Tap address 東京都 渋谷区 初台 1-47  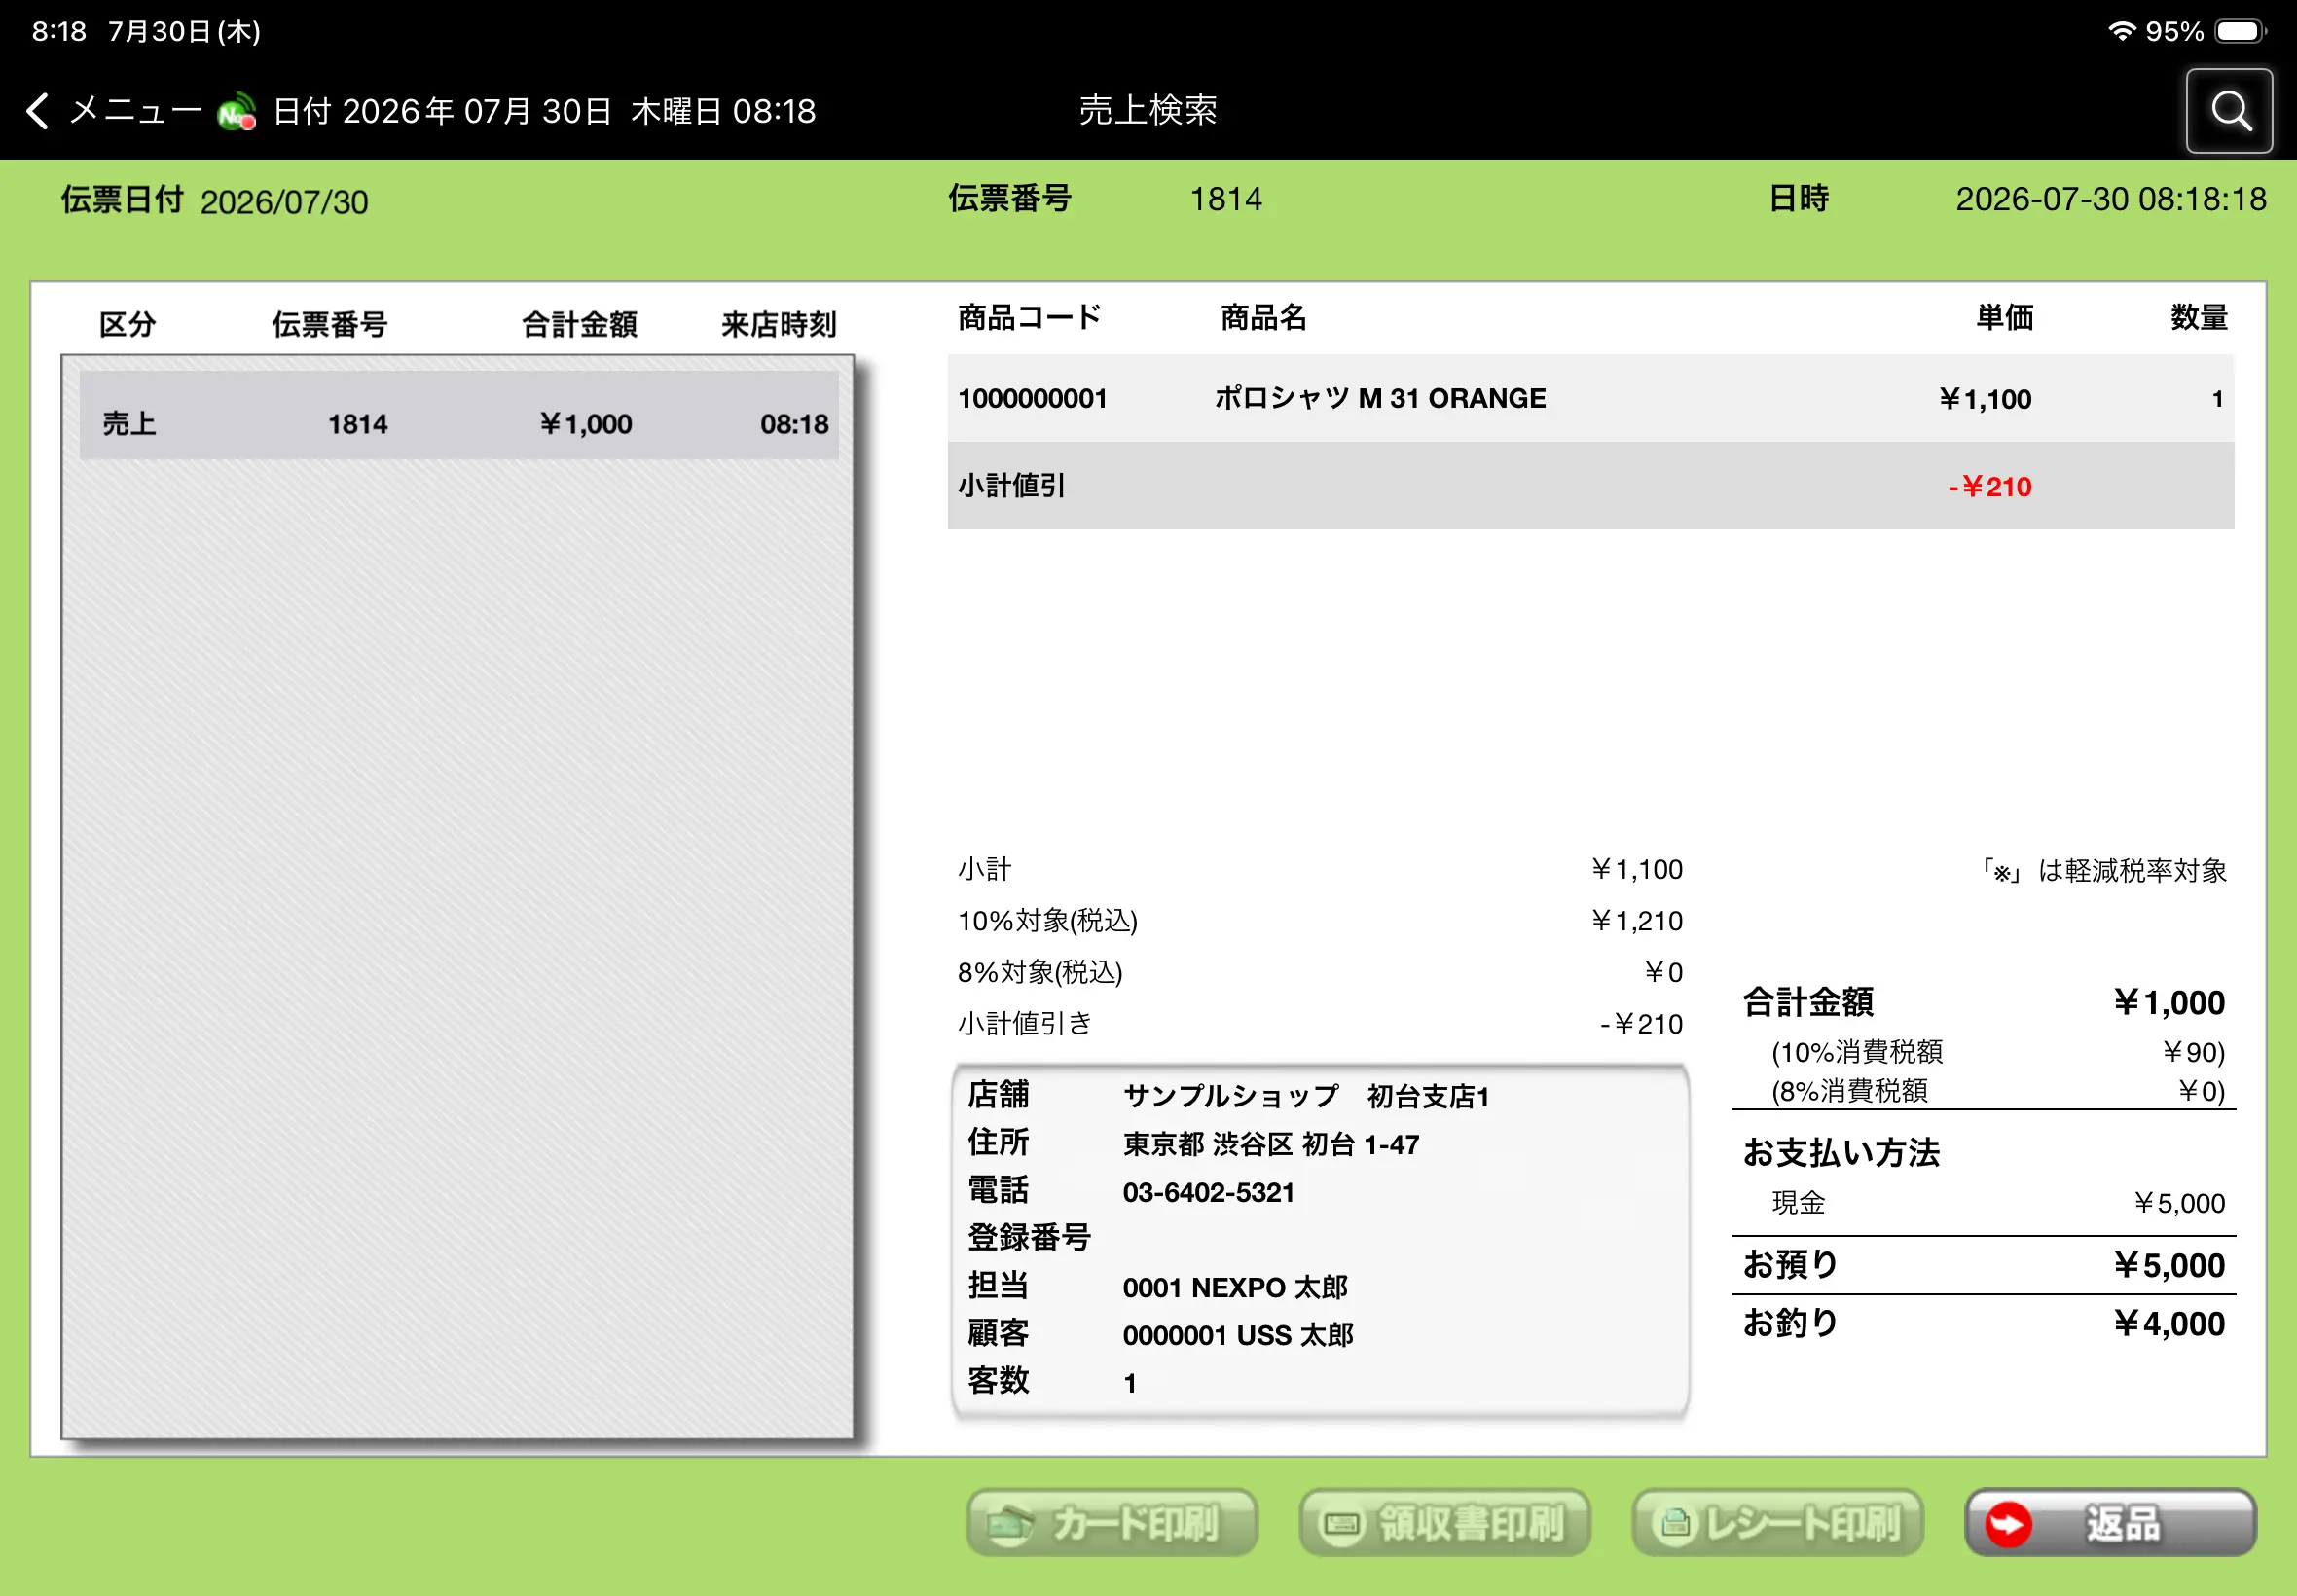tap(1271, 1145)
